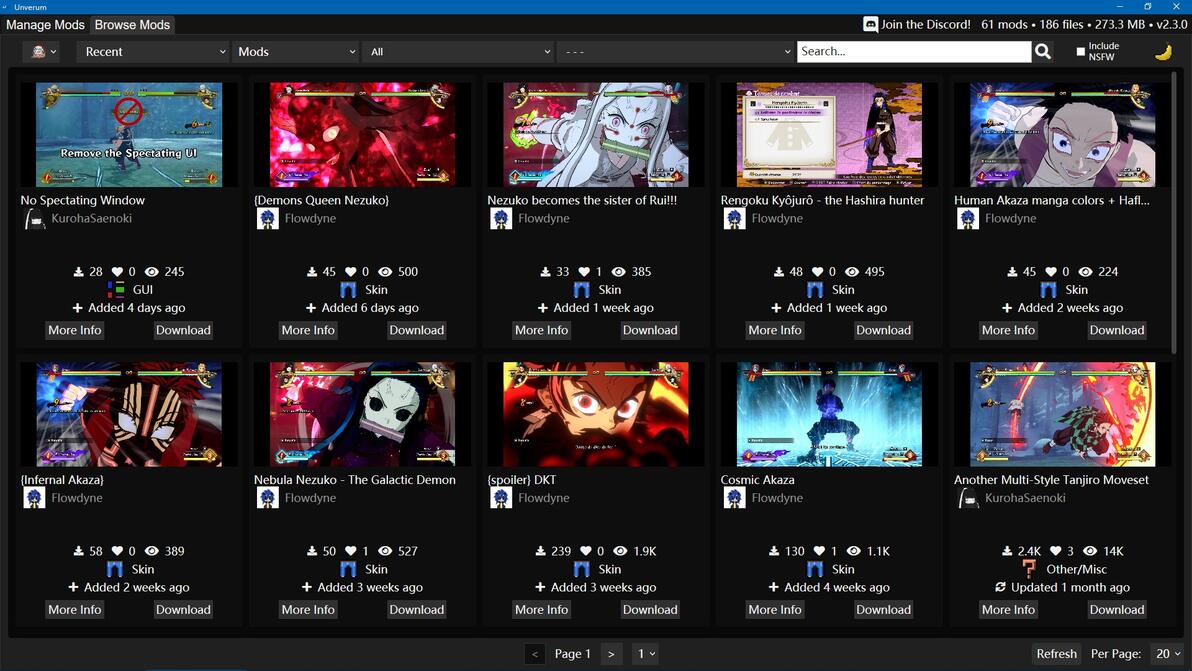Click the Human Akaza manga colors thumbnail

1063,135
